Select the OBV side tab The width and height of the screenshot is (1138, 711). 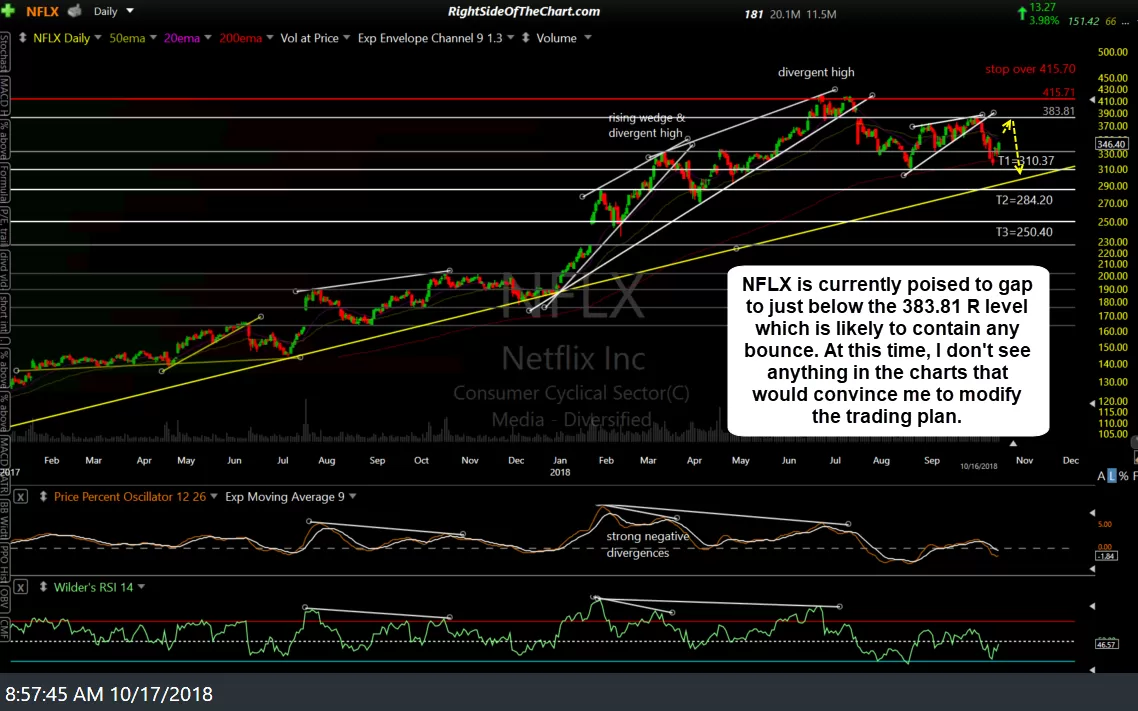coord(4,598)
